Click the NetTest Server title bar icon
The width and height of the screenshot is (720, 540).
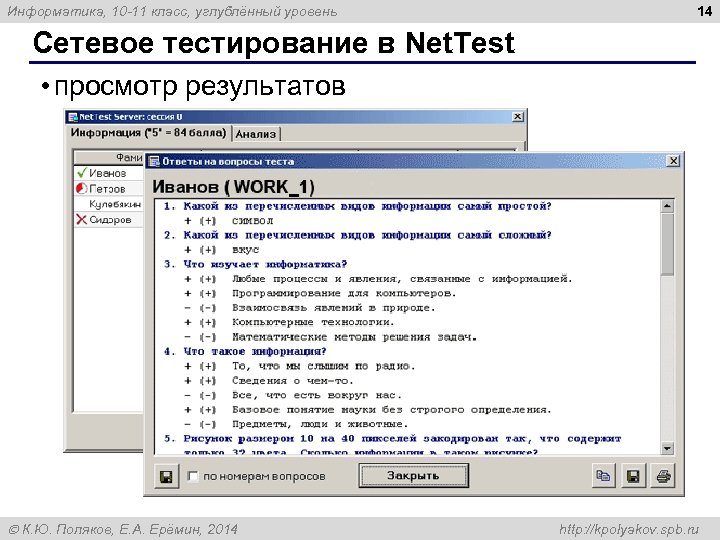coord(73,117)
